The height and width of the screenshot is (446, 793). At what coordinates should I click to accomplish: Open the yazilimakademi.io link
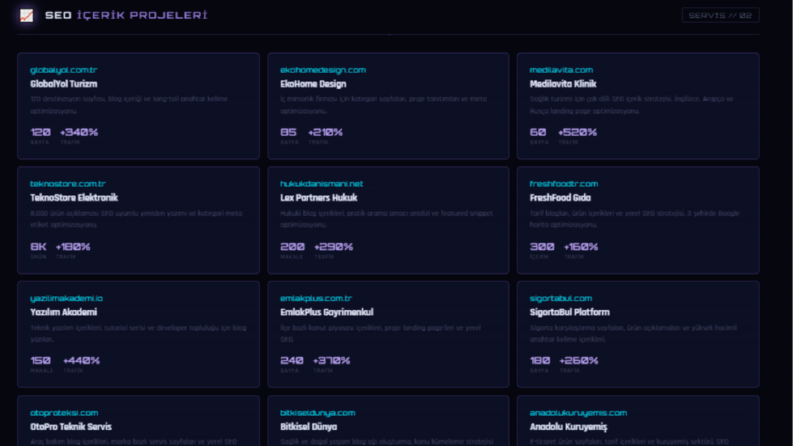tap(66, 298)
